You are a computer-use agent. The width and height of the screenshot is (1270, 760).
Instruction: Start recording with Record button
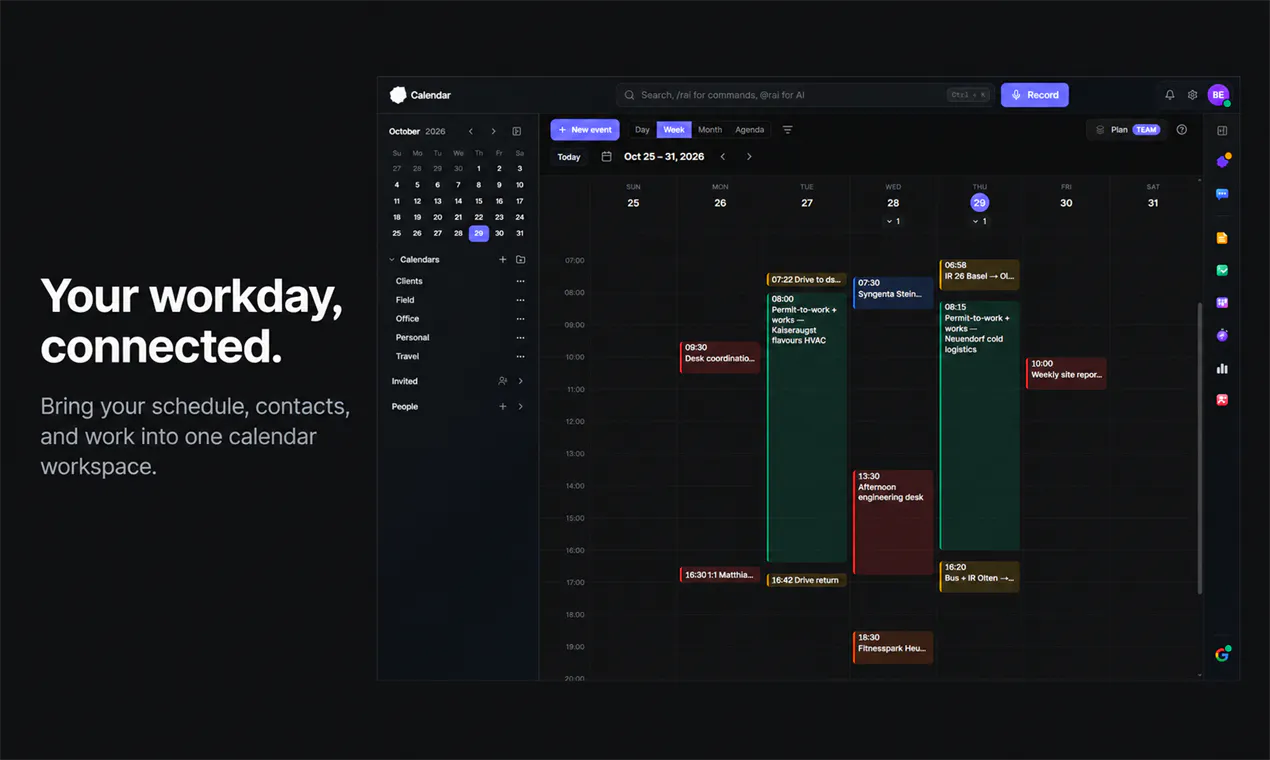1035,95
